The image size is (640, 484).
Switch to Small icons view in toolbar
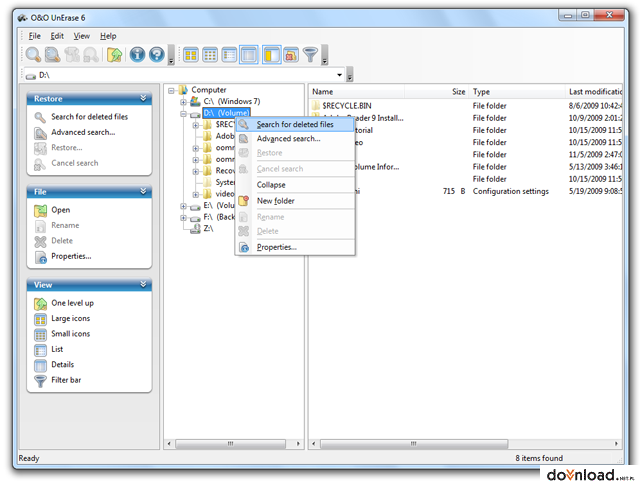pos(210,55)
